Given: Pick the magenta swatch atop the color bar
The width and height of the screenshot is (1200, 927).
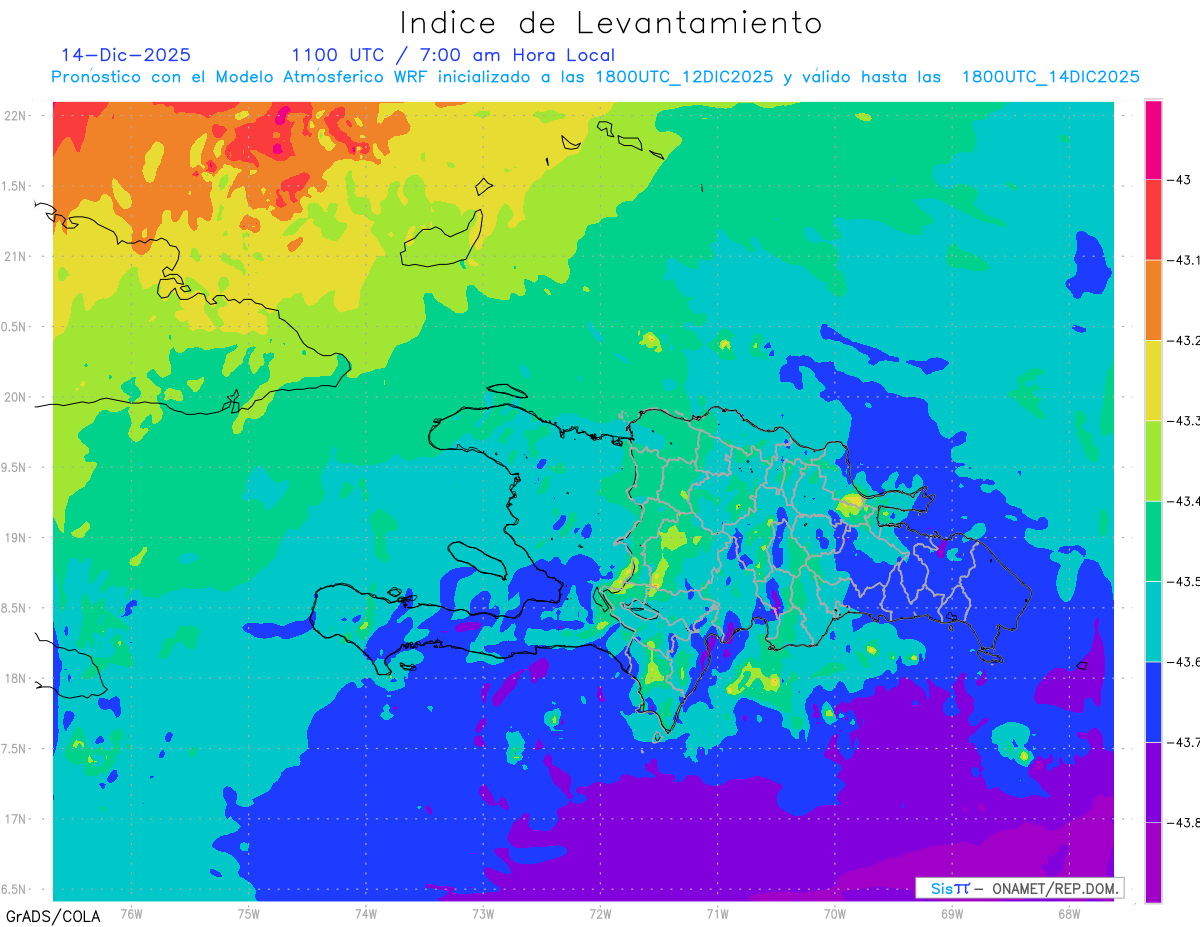Looking at the screenshot, I should click(x=1153, y=140).
